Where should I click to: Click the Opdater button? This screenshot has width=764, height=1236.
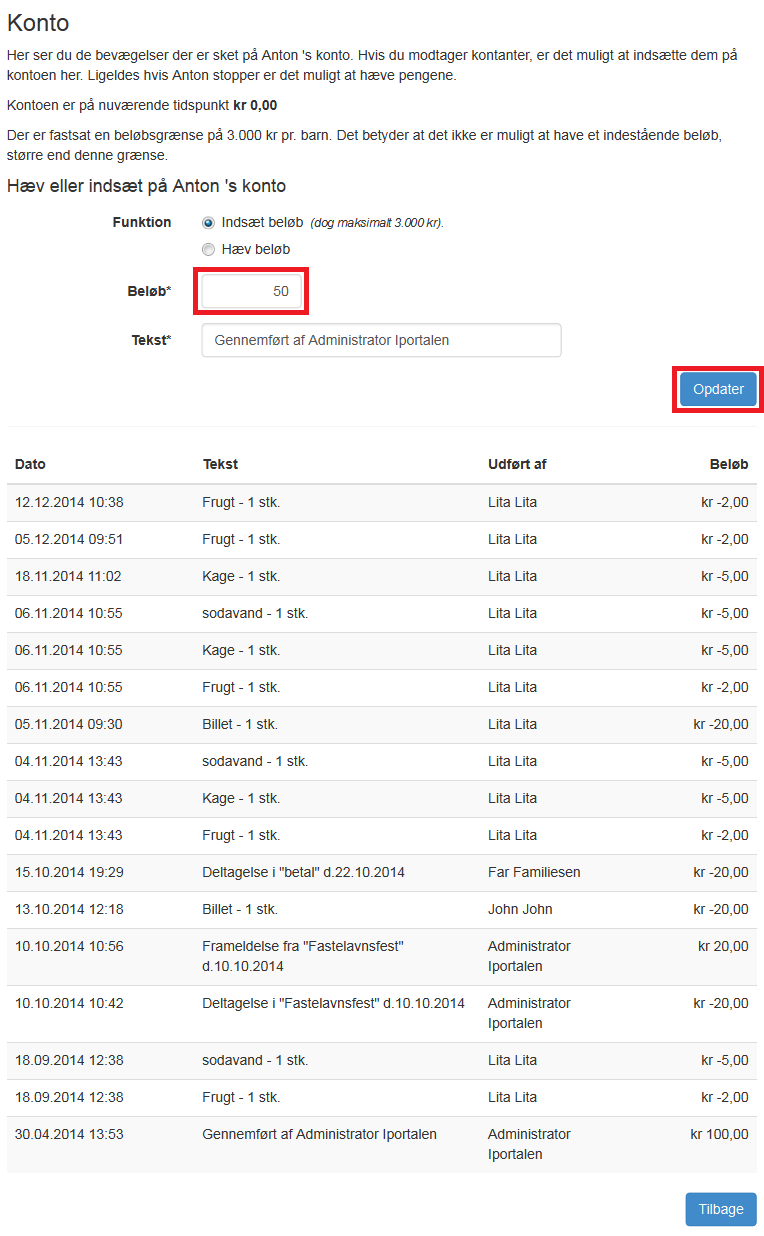pyautogui.click(x=718, y=389)
